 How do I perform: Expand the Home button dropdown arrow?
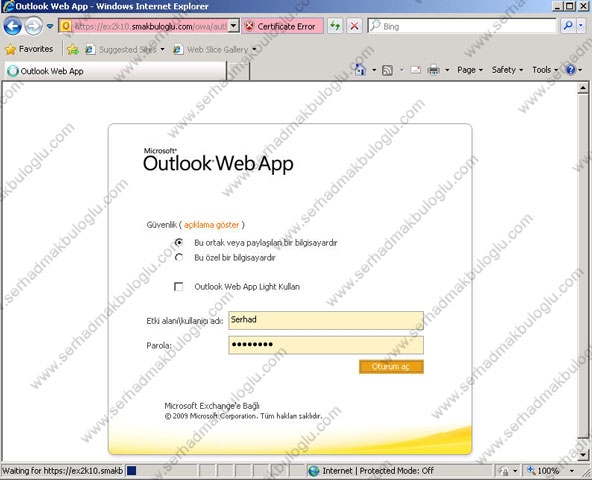pyautogui.click(x=374, y=70)
